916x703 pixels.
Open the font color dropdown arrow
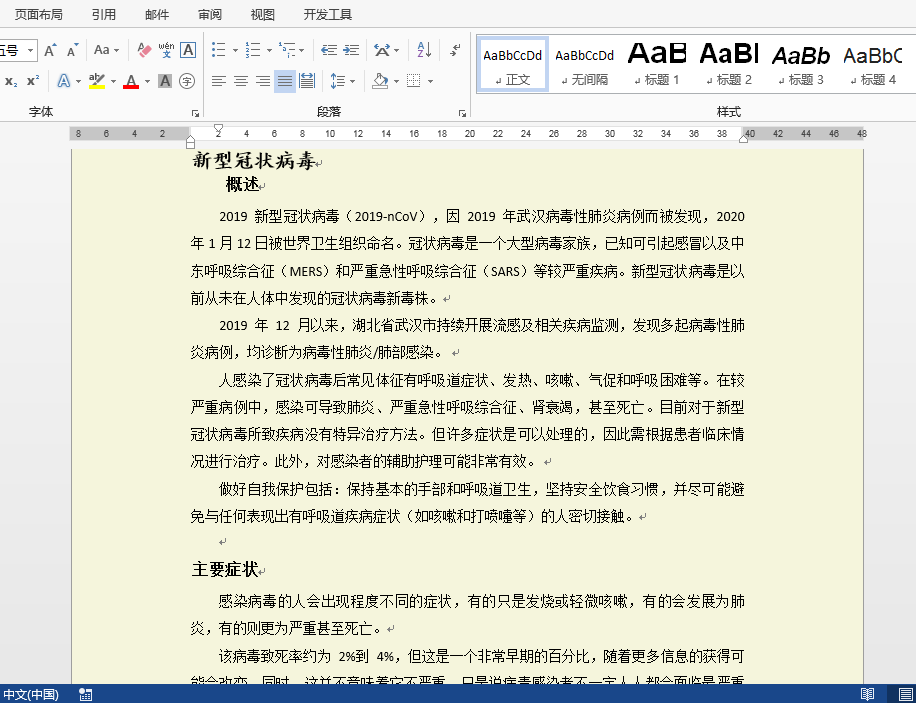click(x=146, y=80)
